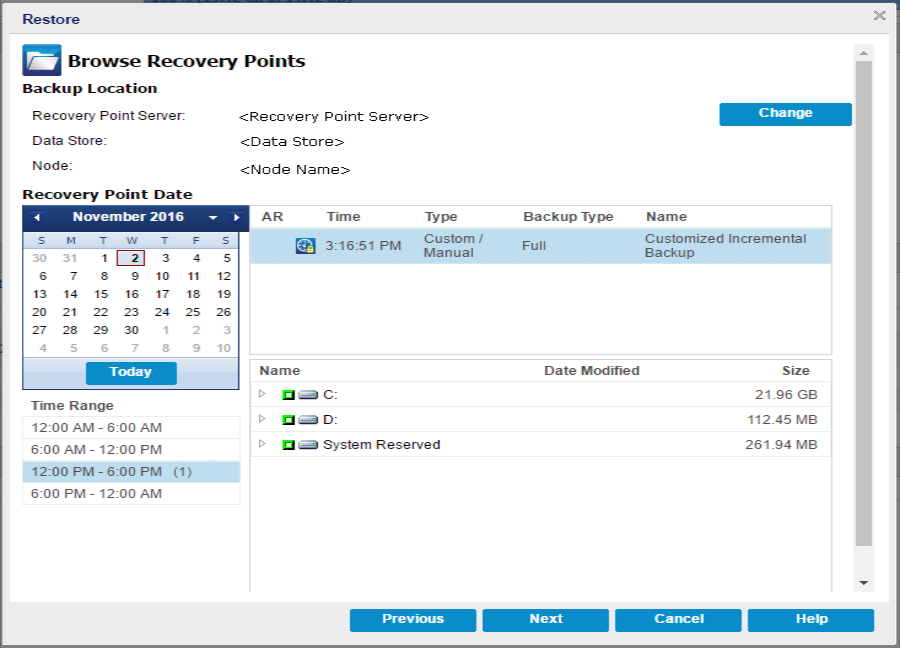
Task: Select November 2 in the calendar
Action: click(131, 258)
